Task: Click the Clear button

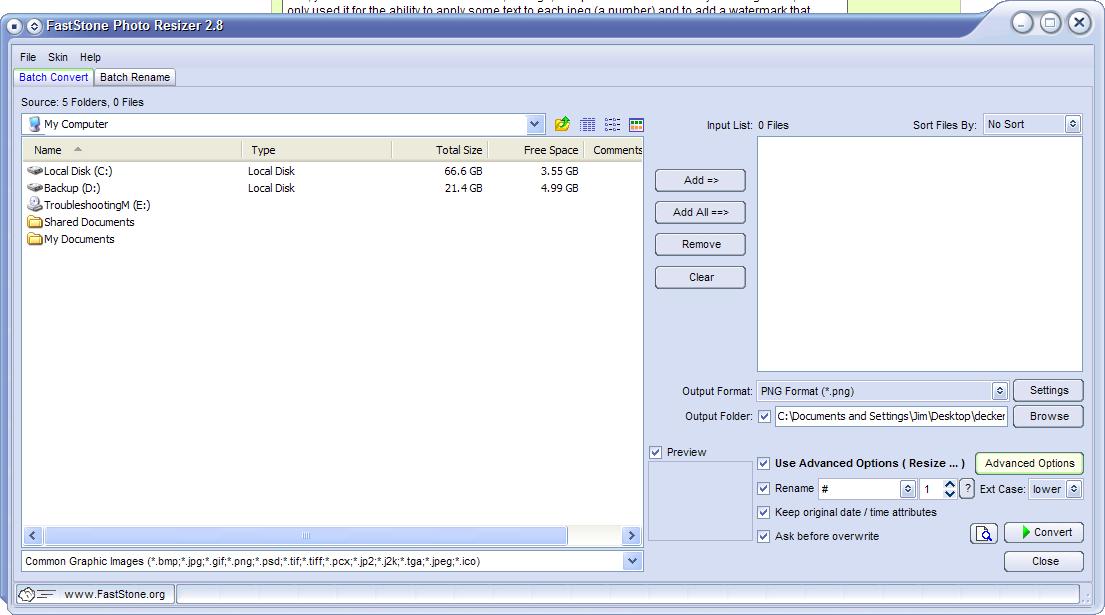Action: (x=700, y=278)
